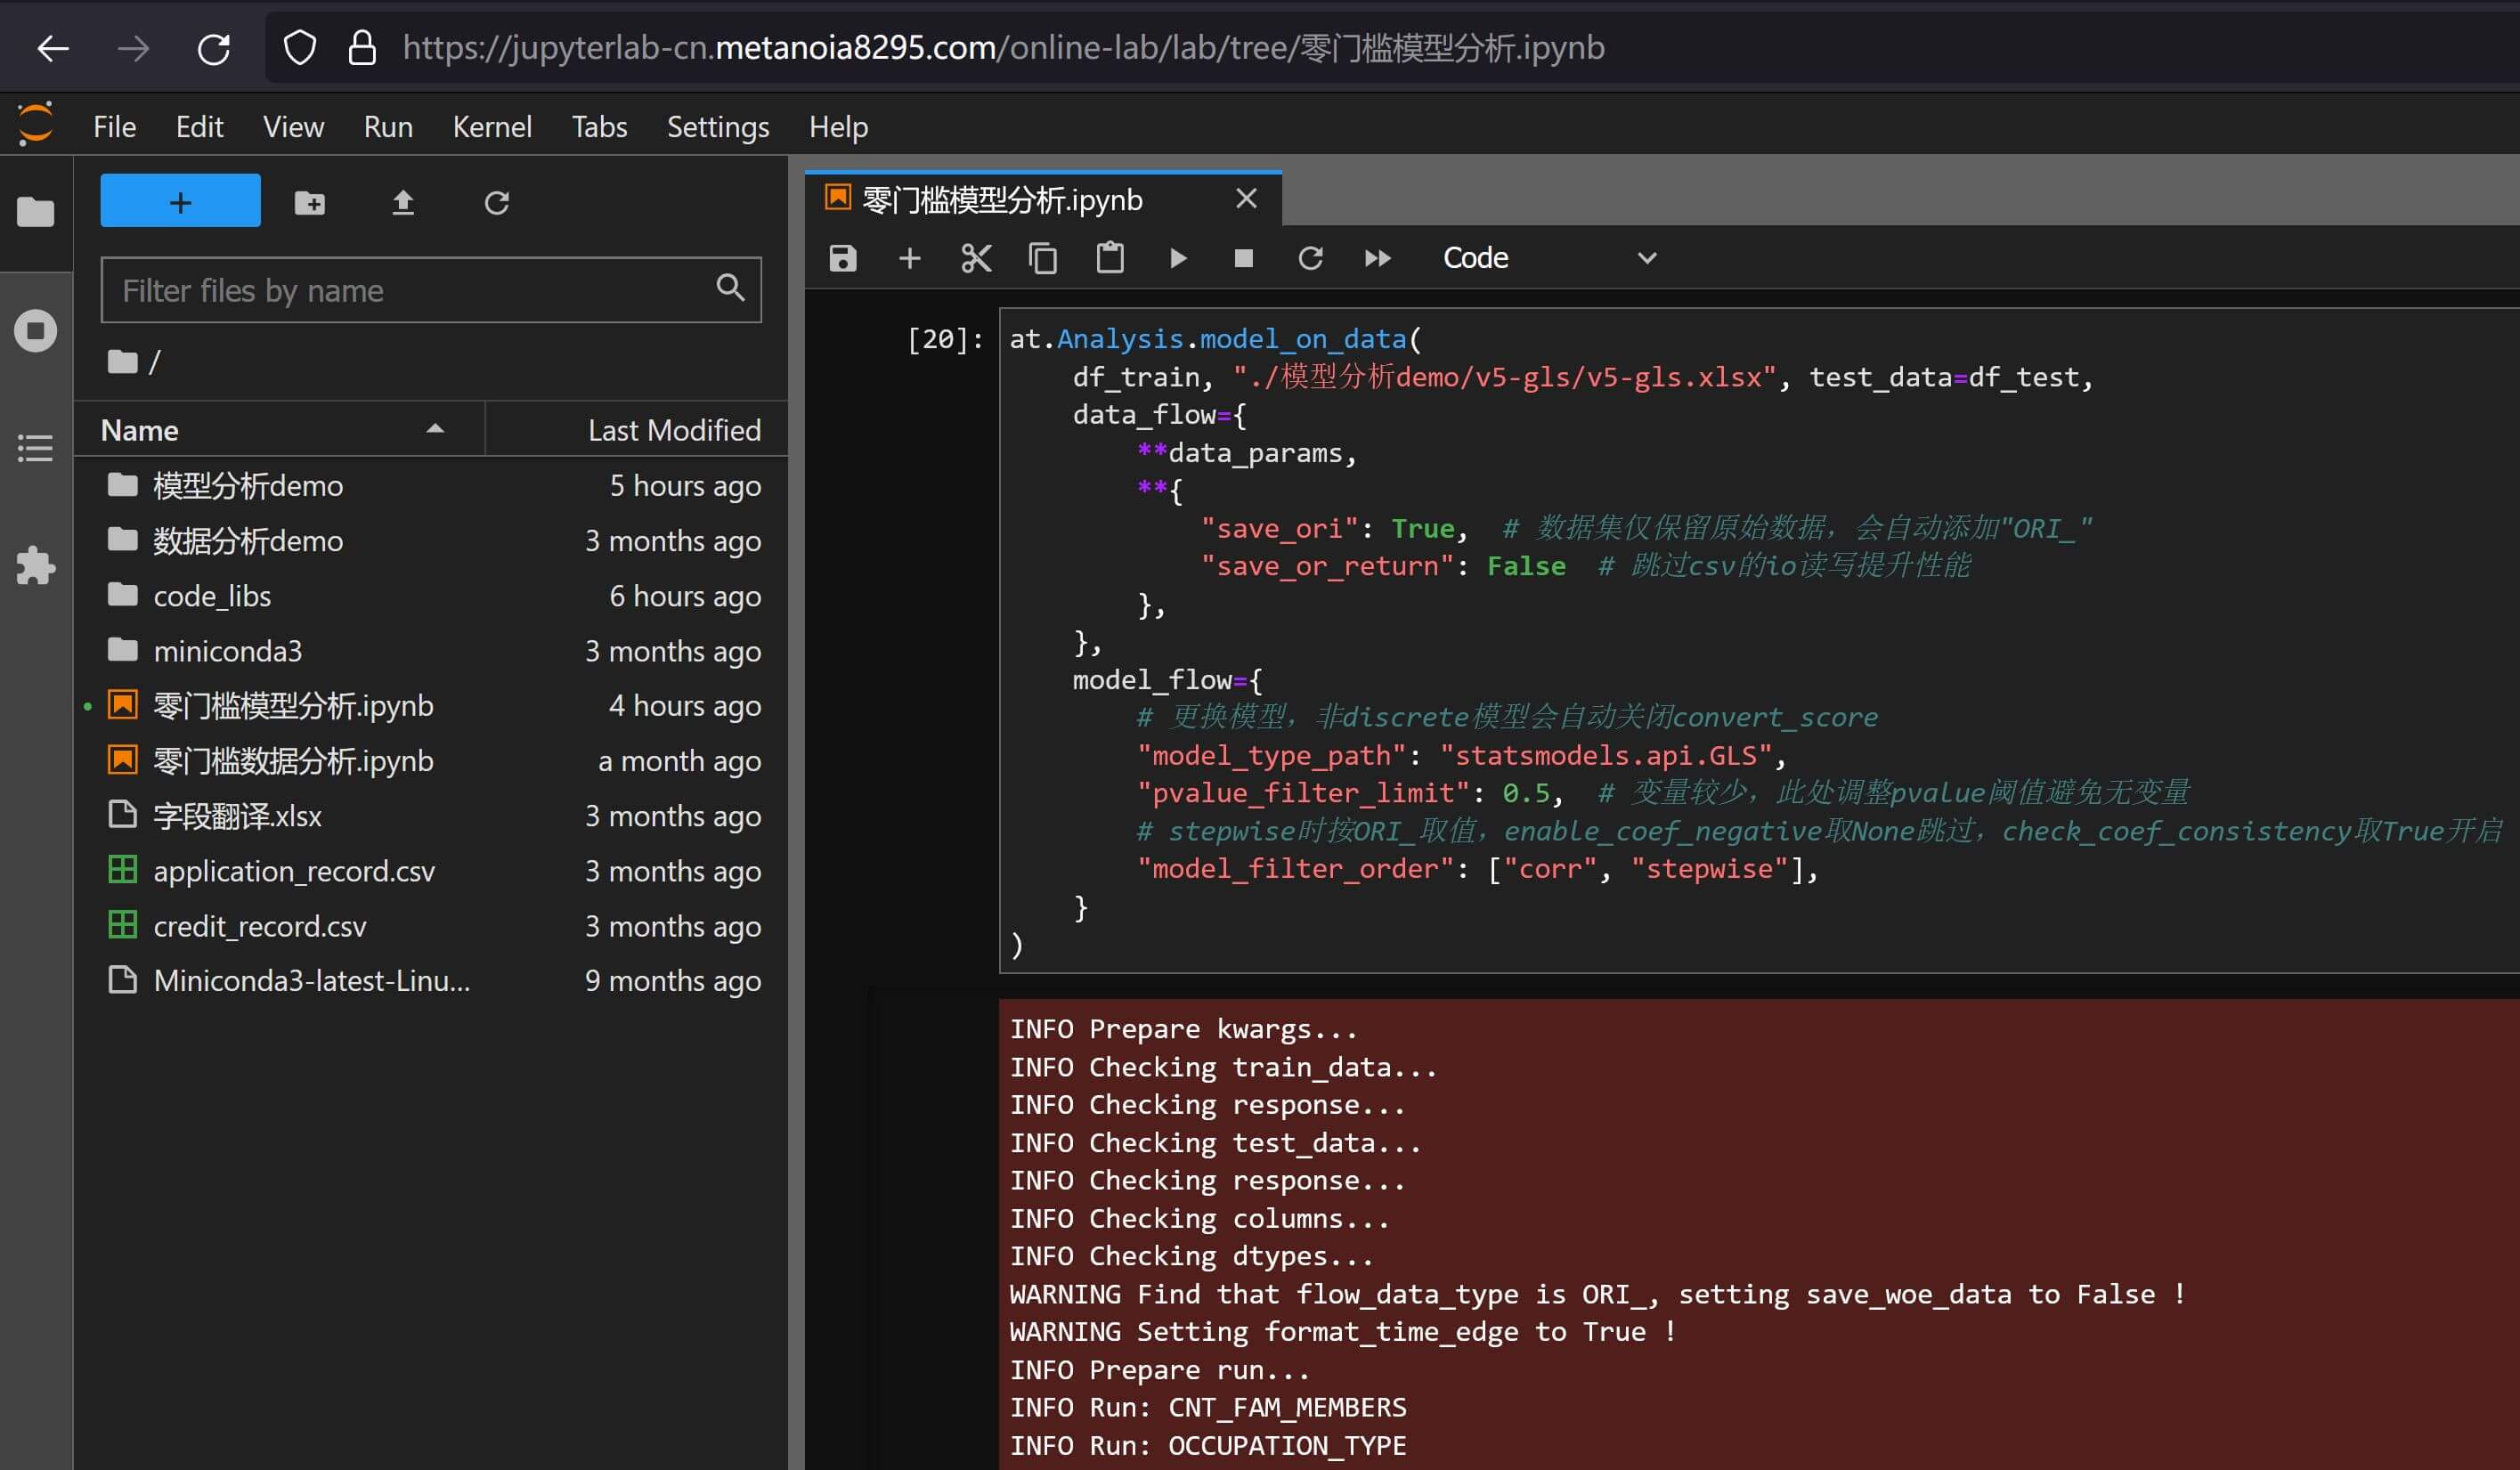Restart kernel and run all cells icon
The height and width of the screenshot is (1470, 2520).
click(1377, 258)
